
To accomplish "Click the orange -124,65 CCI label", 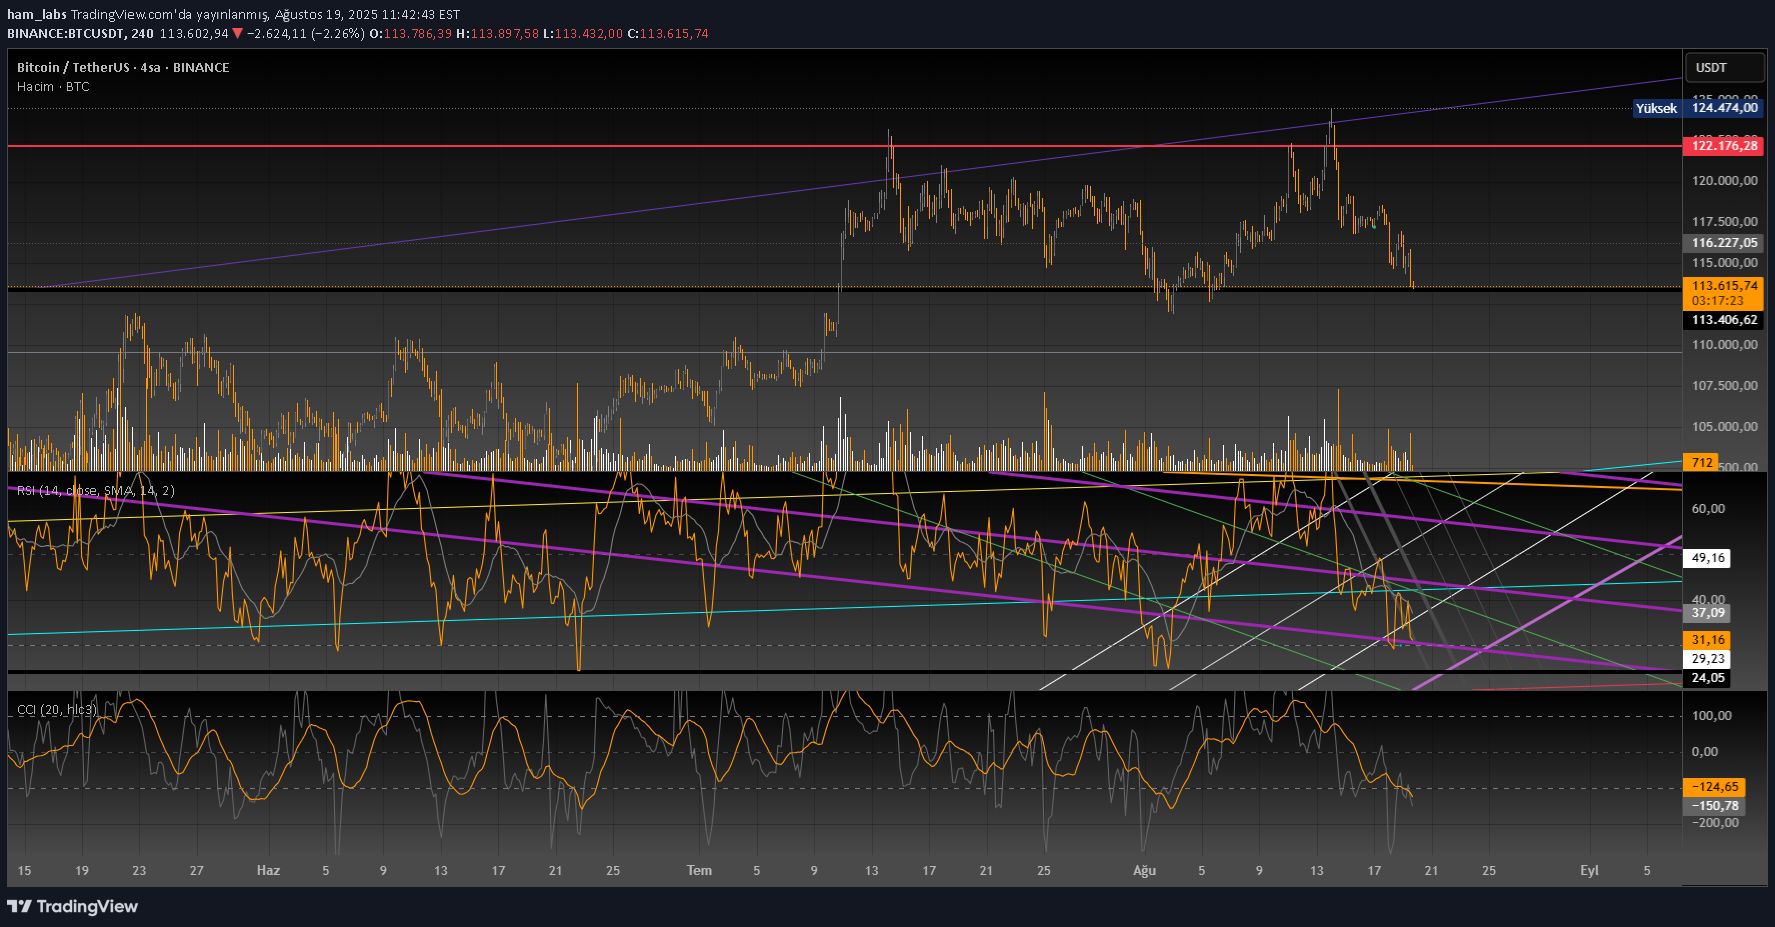I will [1715, 787].
